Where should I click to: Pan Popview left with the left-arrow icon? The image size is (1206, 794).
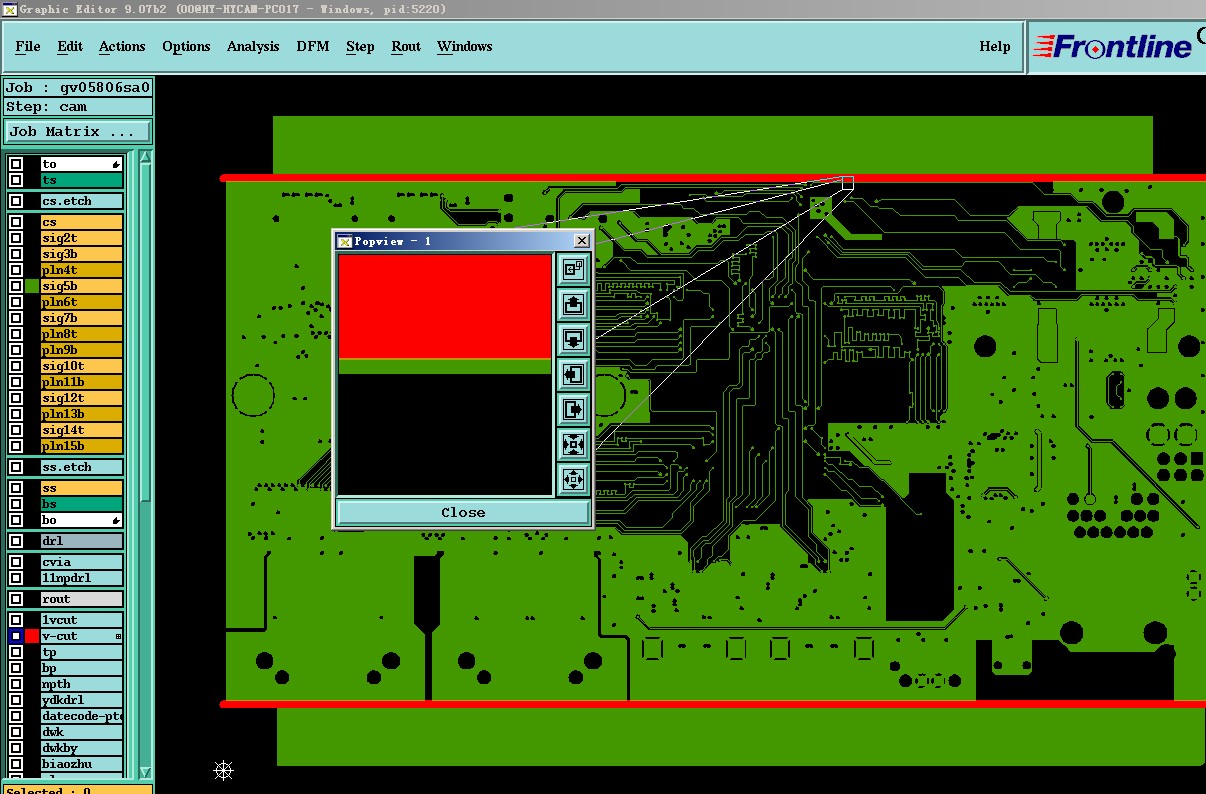coord(573,374)
